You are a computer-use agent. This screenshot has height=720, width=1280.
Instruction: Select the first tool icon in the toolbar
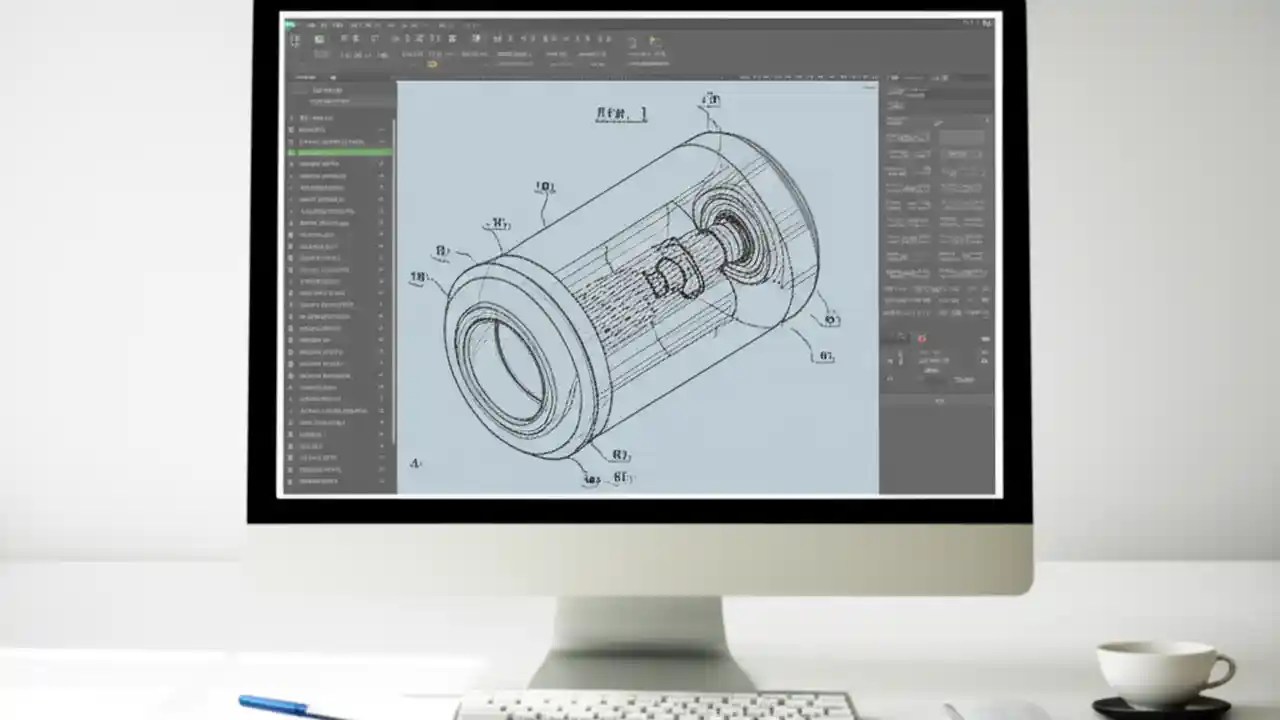click(x=297, y=40)
